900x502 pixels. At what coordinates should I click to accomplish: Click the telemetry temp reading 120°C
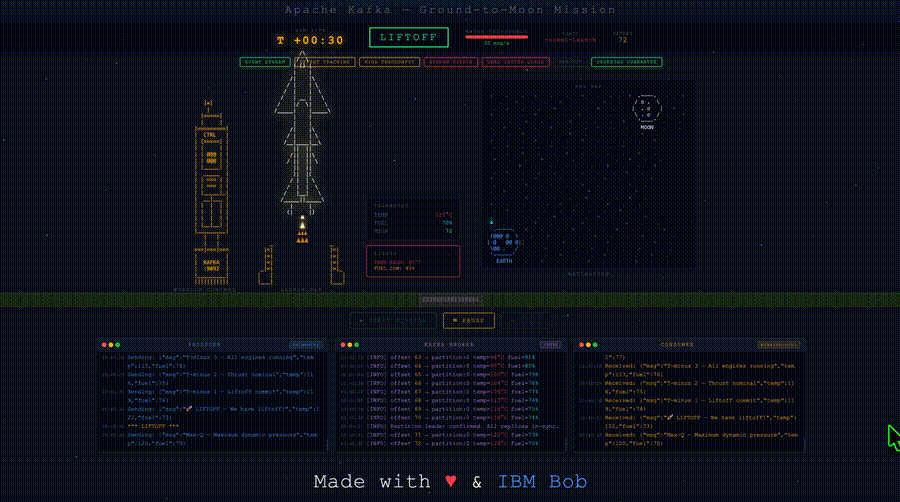[x=444, y=215]
